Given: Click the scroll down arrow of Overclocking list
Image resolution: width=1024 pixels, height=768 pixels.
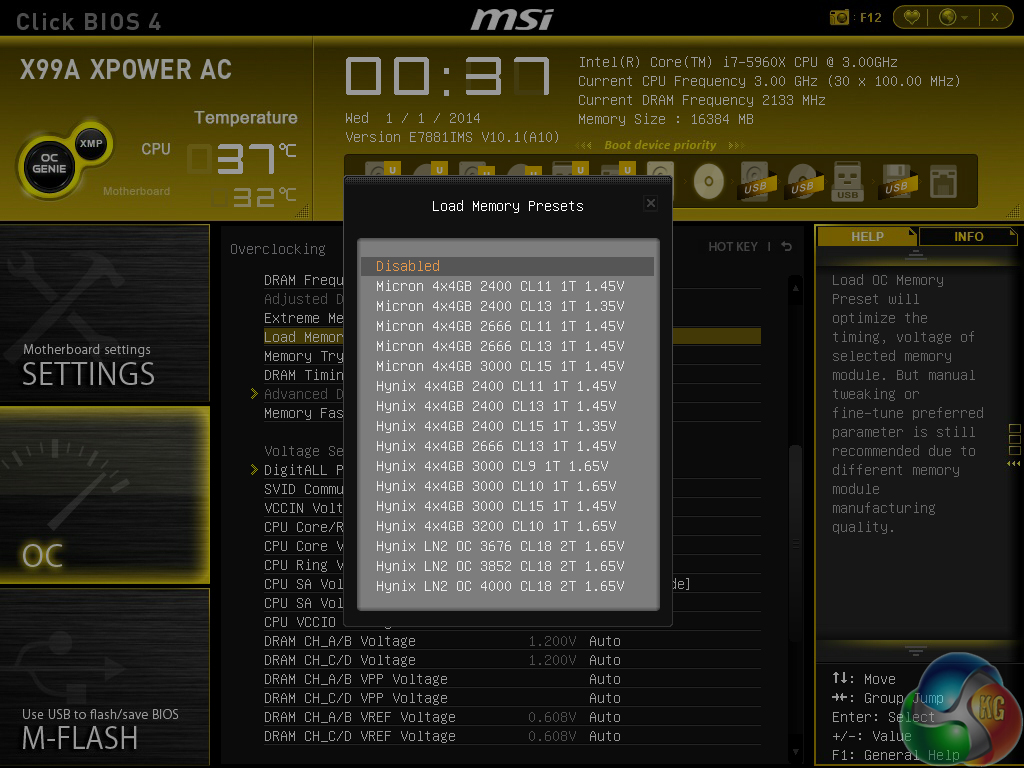Looking at the screenshot, I should click(x=795, y=752).
